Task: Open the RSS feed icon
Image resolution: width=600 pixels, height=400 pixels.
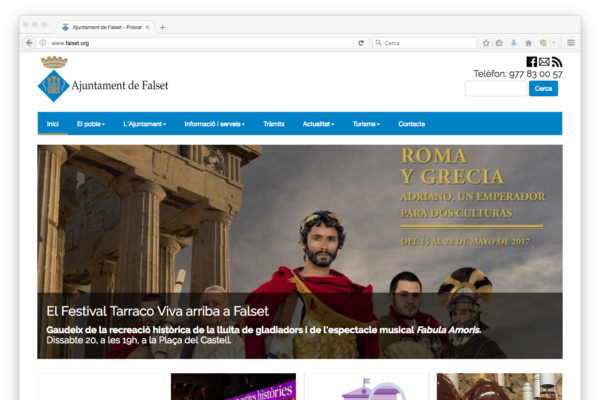Action: tap(556, 62)
